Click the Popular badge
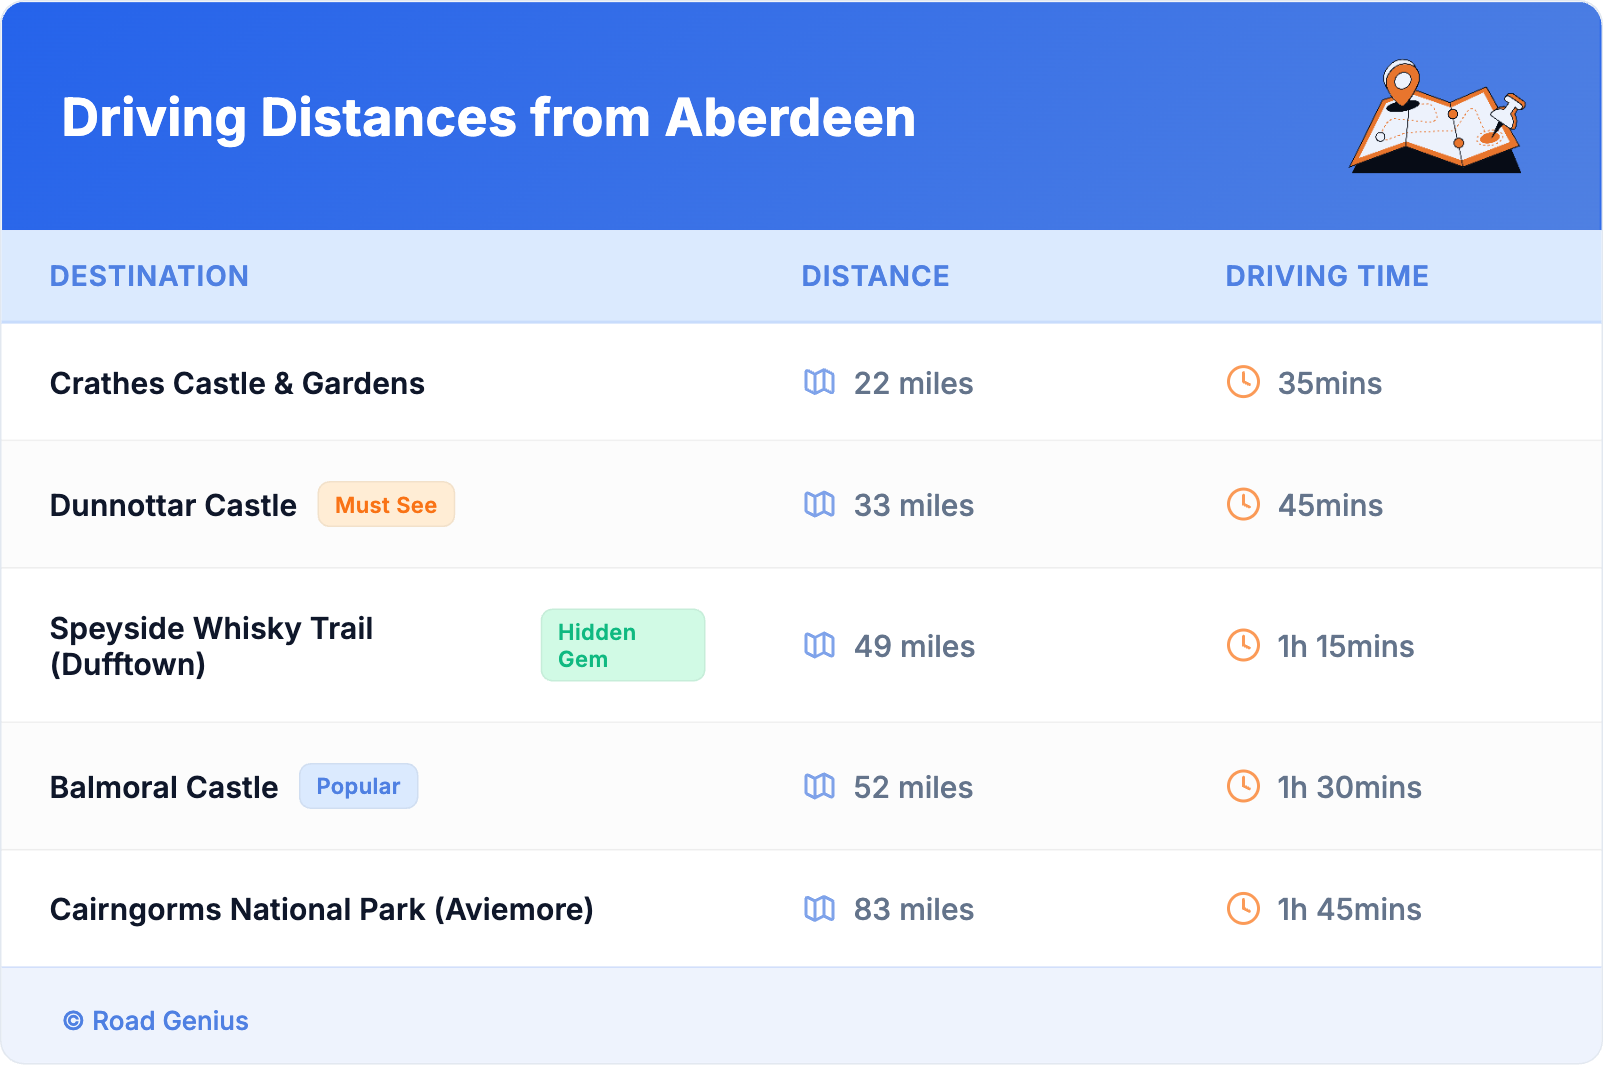 click(358, 787)
